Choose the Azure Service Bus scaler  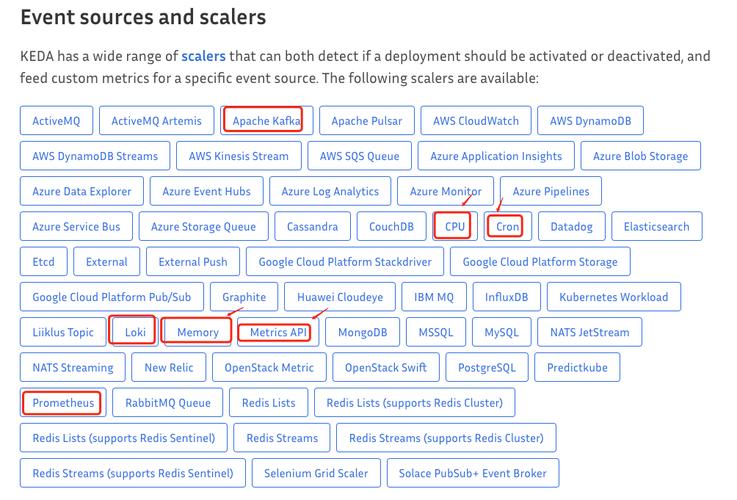tap(76, 227)
